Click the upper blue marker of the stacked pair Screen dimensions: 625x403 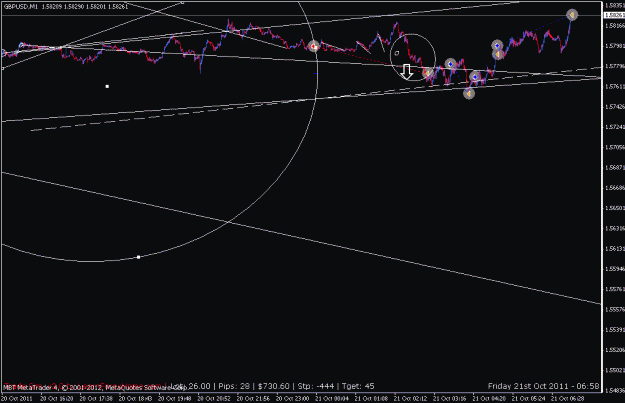point(497,45)
